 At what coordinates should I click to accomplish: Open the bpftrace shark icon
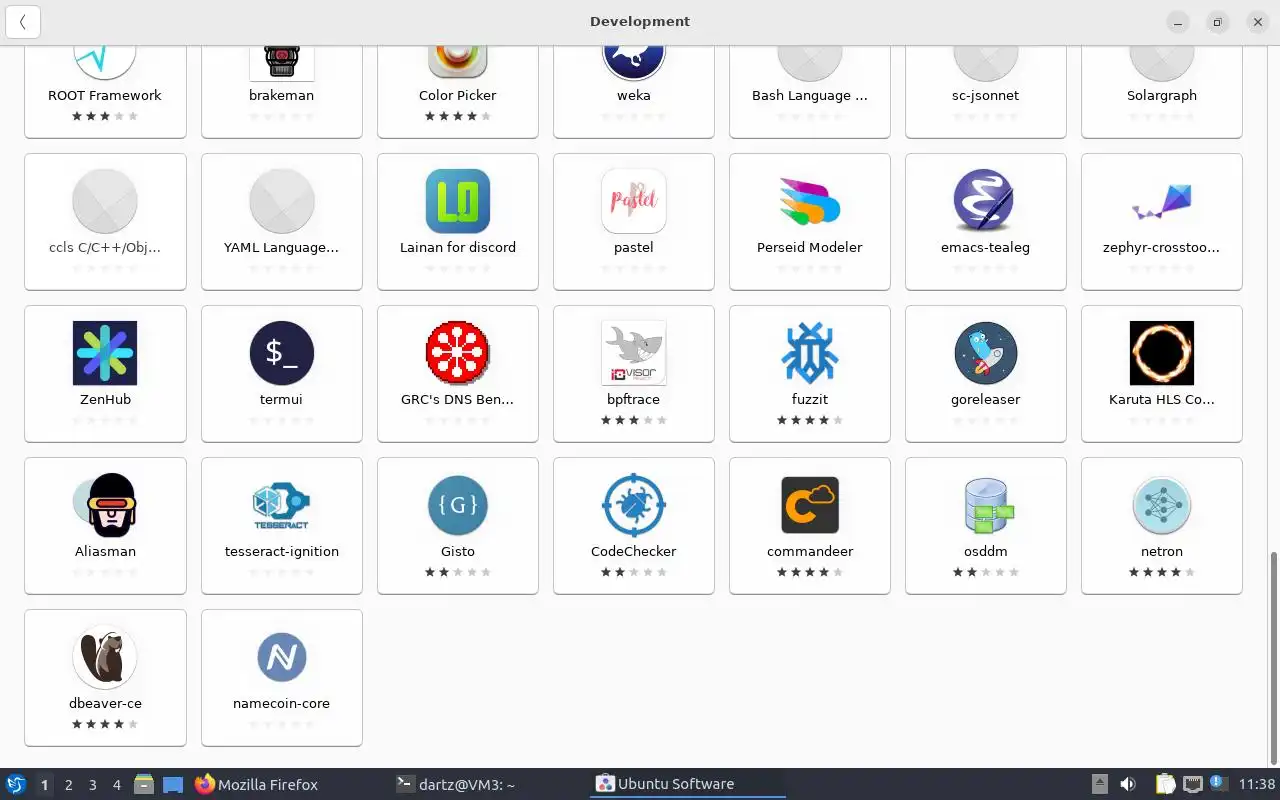(634, 353)
